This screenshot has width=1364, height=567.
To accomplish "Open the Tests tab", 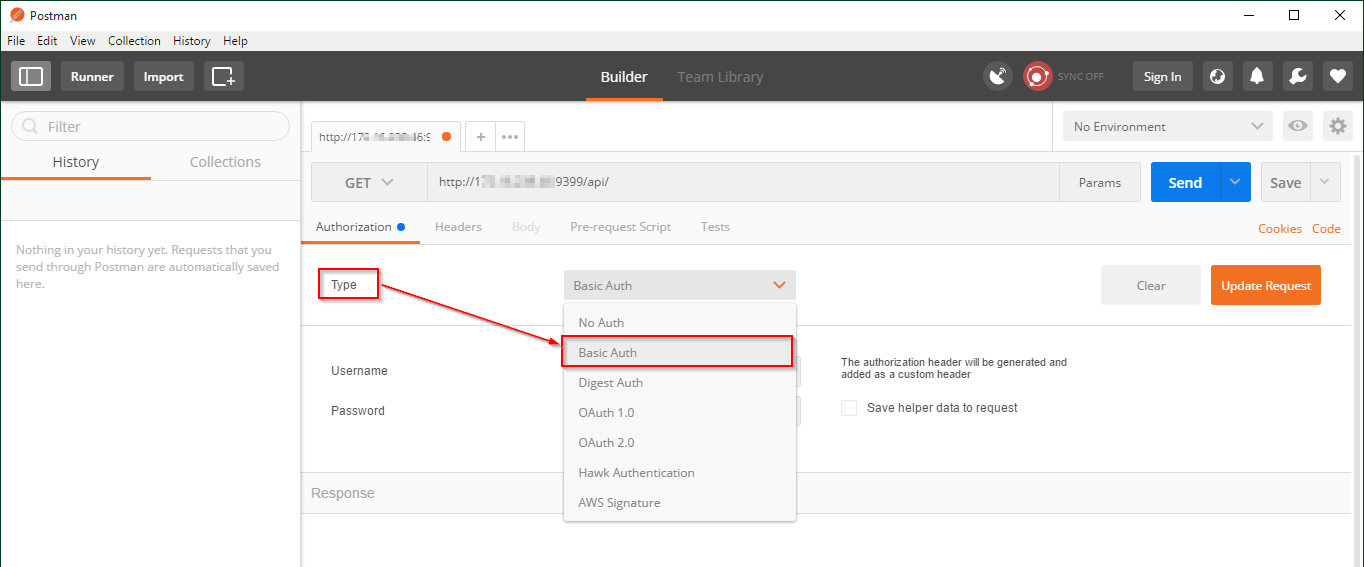I will coord(715,227).
